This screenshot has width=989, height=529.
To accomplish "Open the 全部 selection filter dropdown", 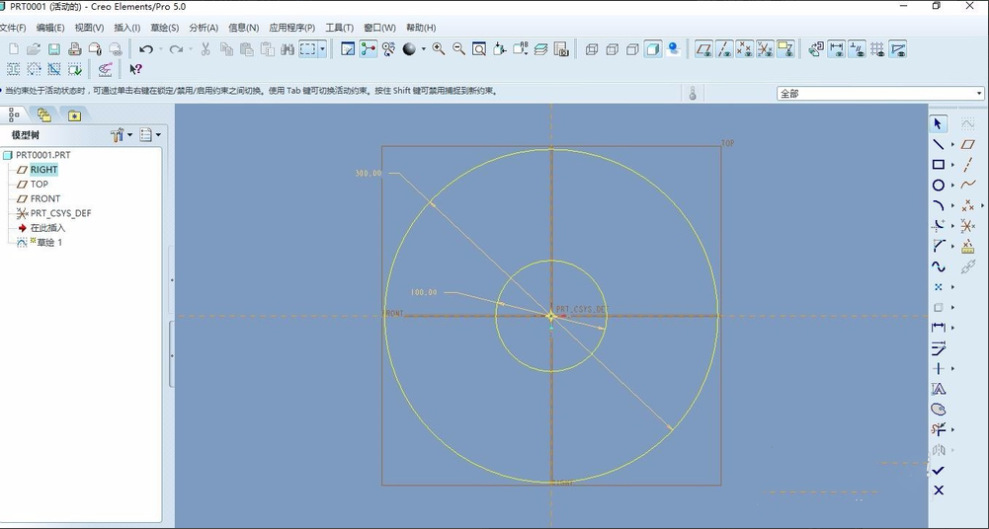I will [x=880, y=93].
